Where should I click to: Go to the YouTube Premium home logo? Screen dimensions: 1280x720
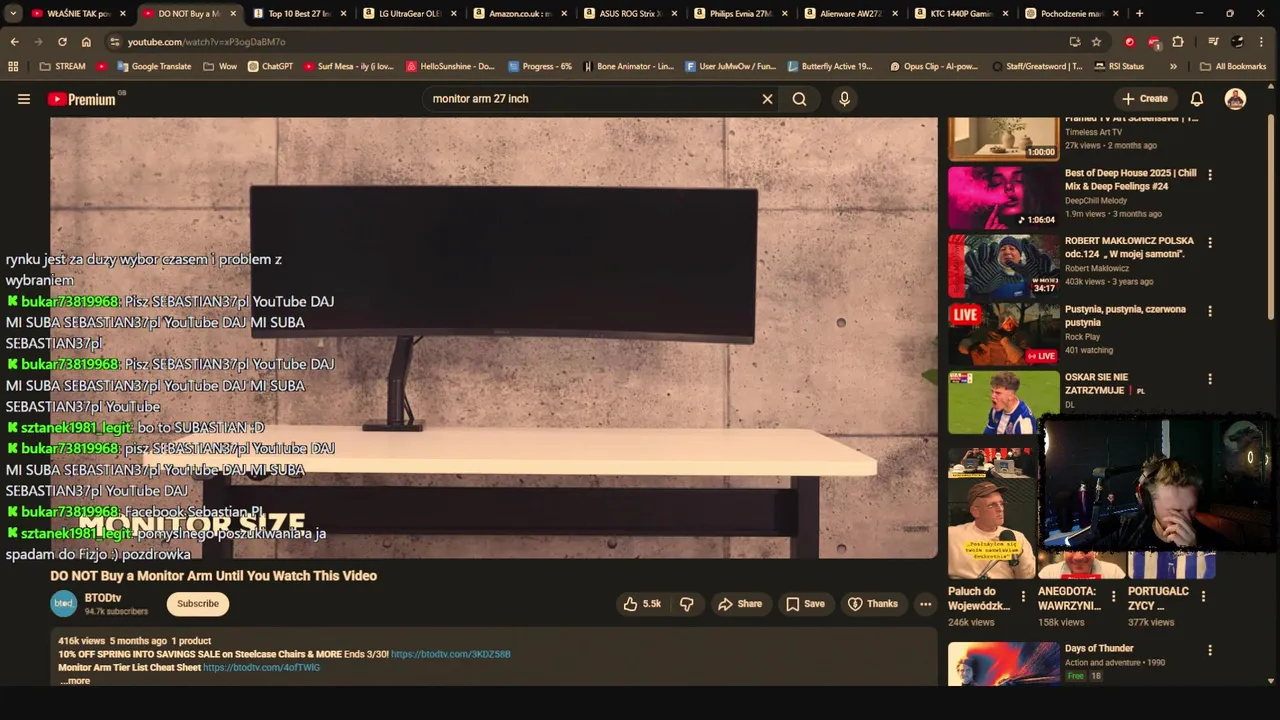[82, 99]
